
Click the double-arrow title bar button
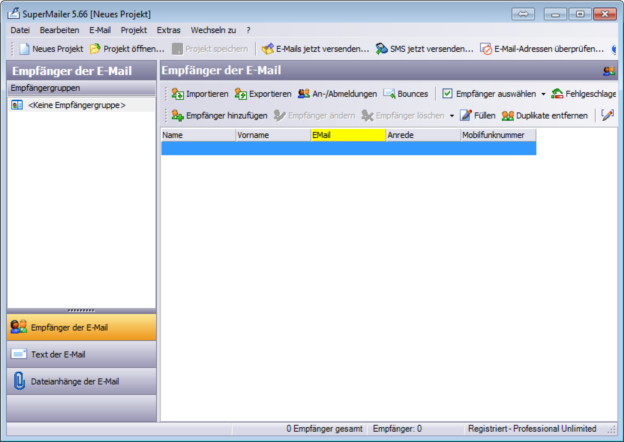(523, 14)
